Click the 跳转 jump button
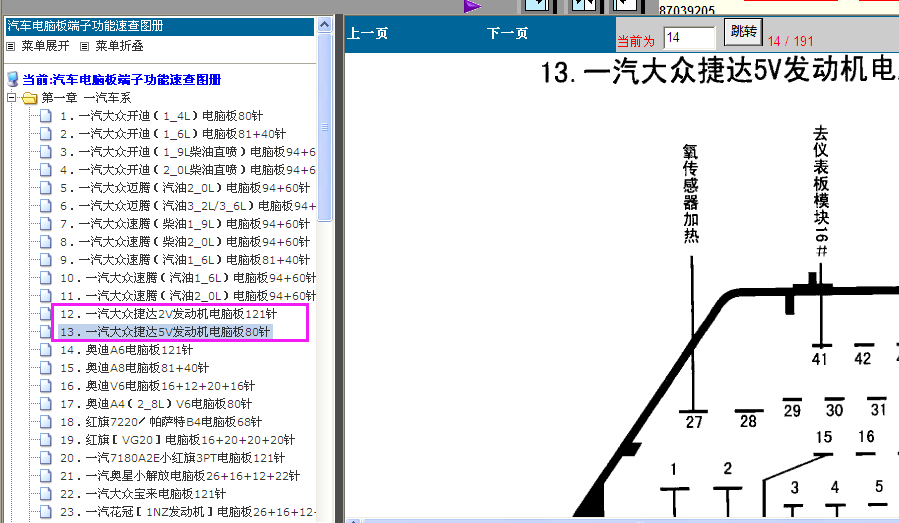 pyautogui.click(x=743, y=31)
